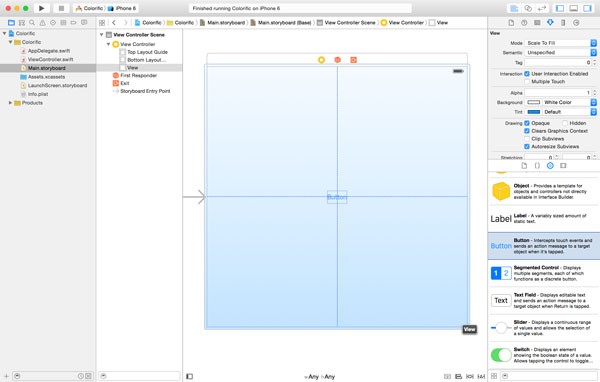Collapse the Colorific project root
This screenshot has height=382, width=600.
tap(5, 33)
